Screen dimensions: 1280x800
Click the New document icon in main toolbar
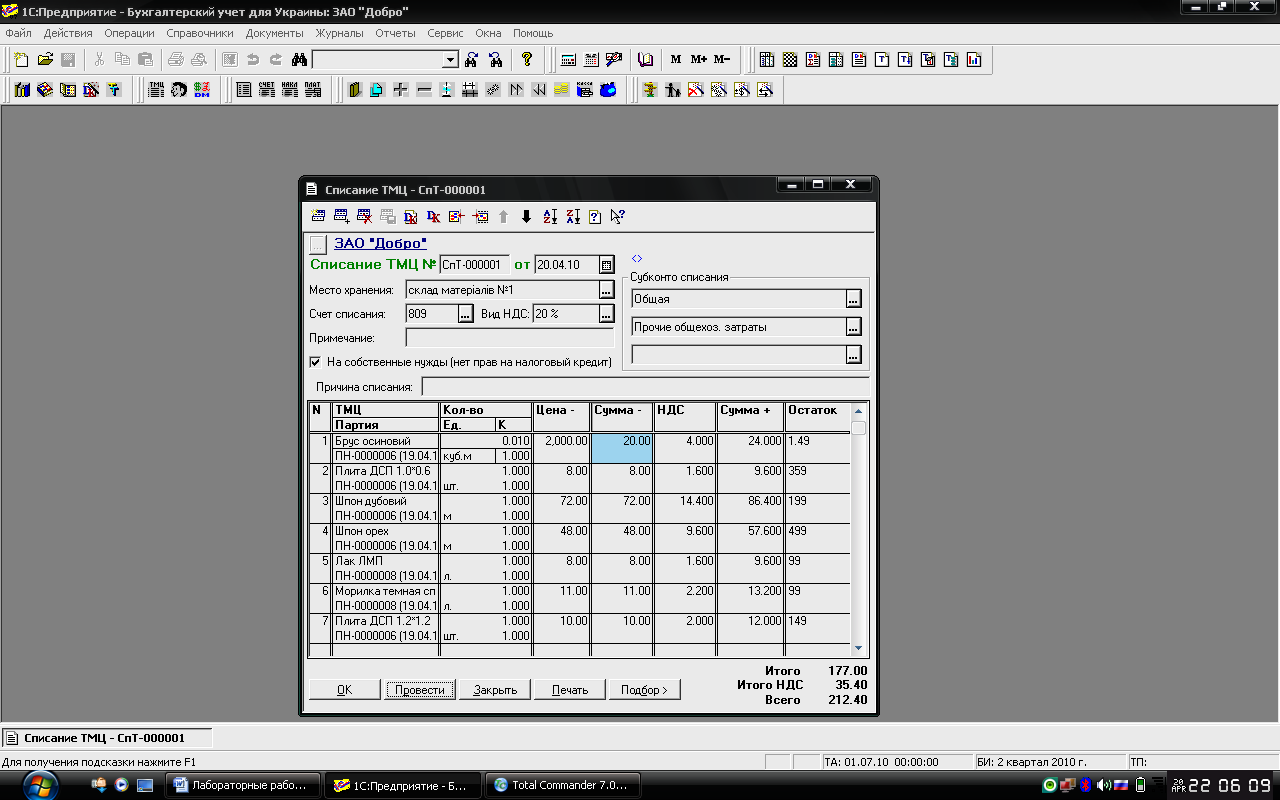tap(21, 60)
